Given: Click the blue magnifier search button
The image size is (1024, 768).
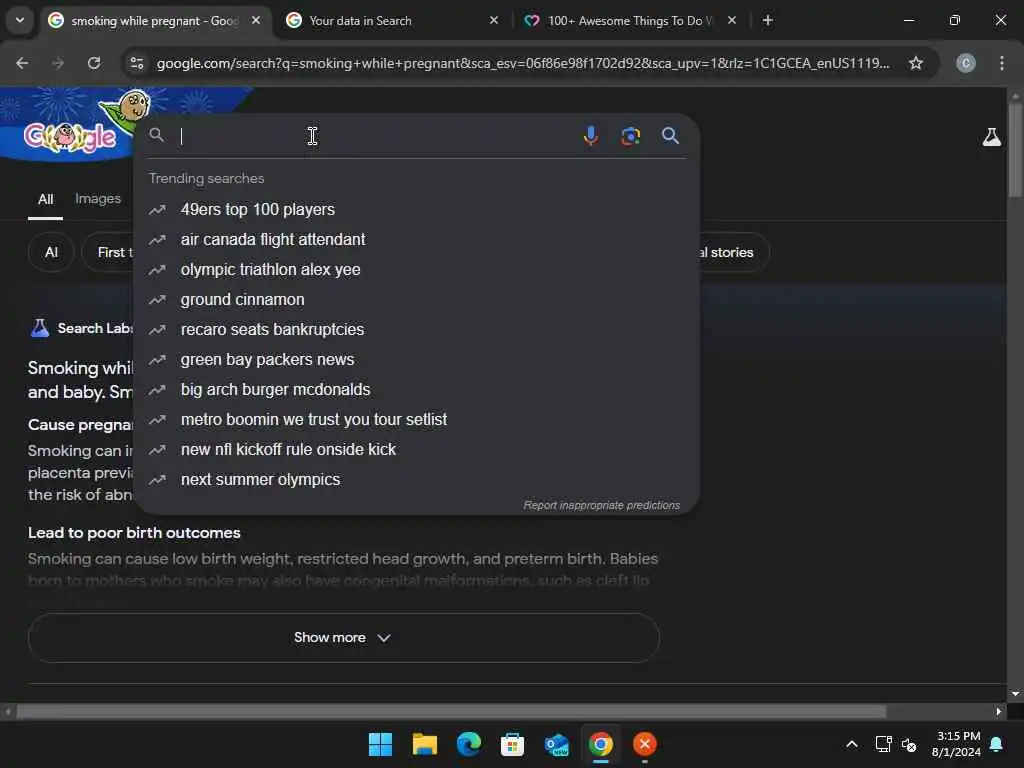Looking at the screenshot, I should pos(670,136).
